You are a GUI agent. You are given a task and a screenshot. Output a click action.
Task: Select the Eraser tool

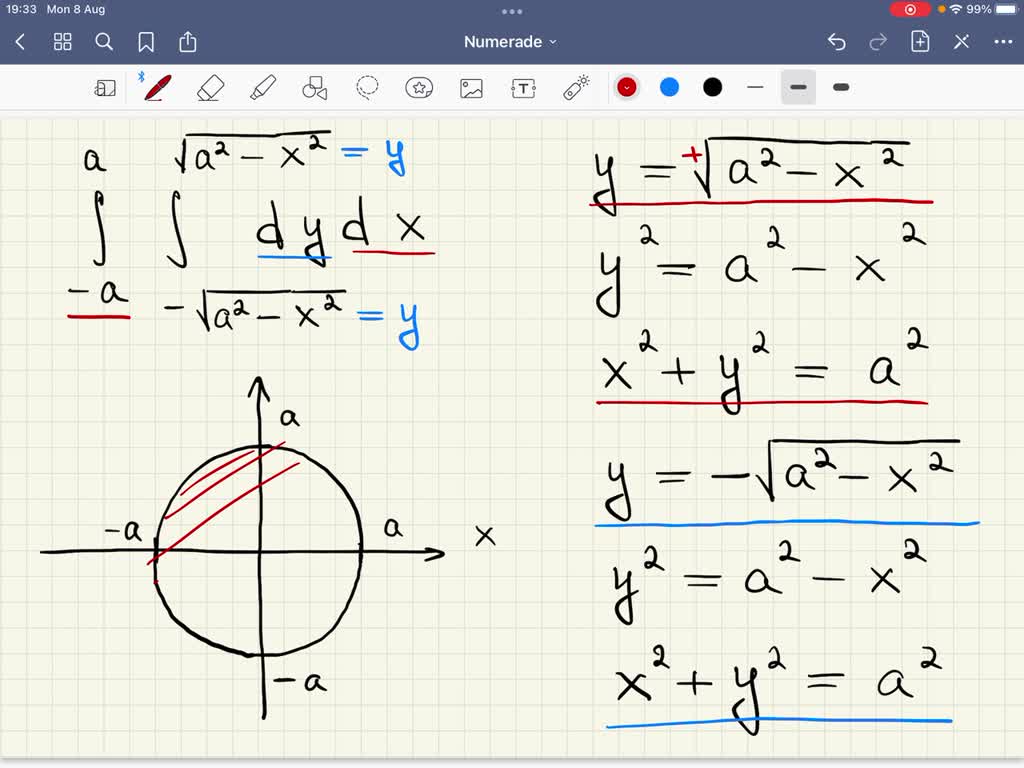(211, 87)
